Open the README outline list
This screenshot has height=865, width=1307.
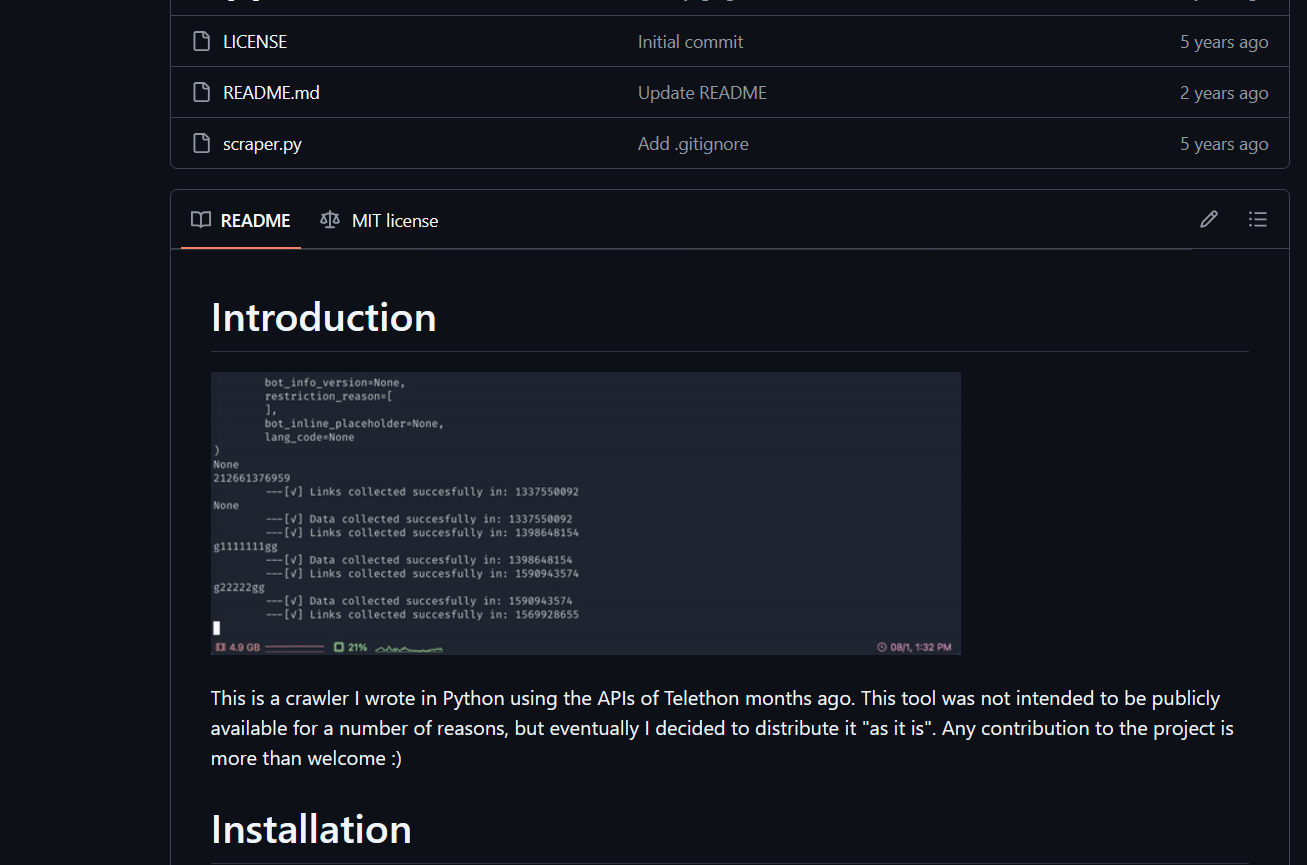(x=1258, y=219)
